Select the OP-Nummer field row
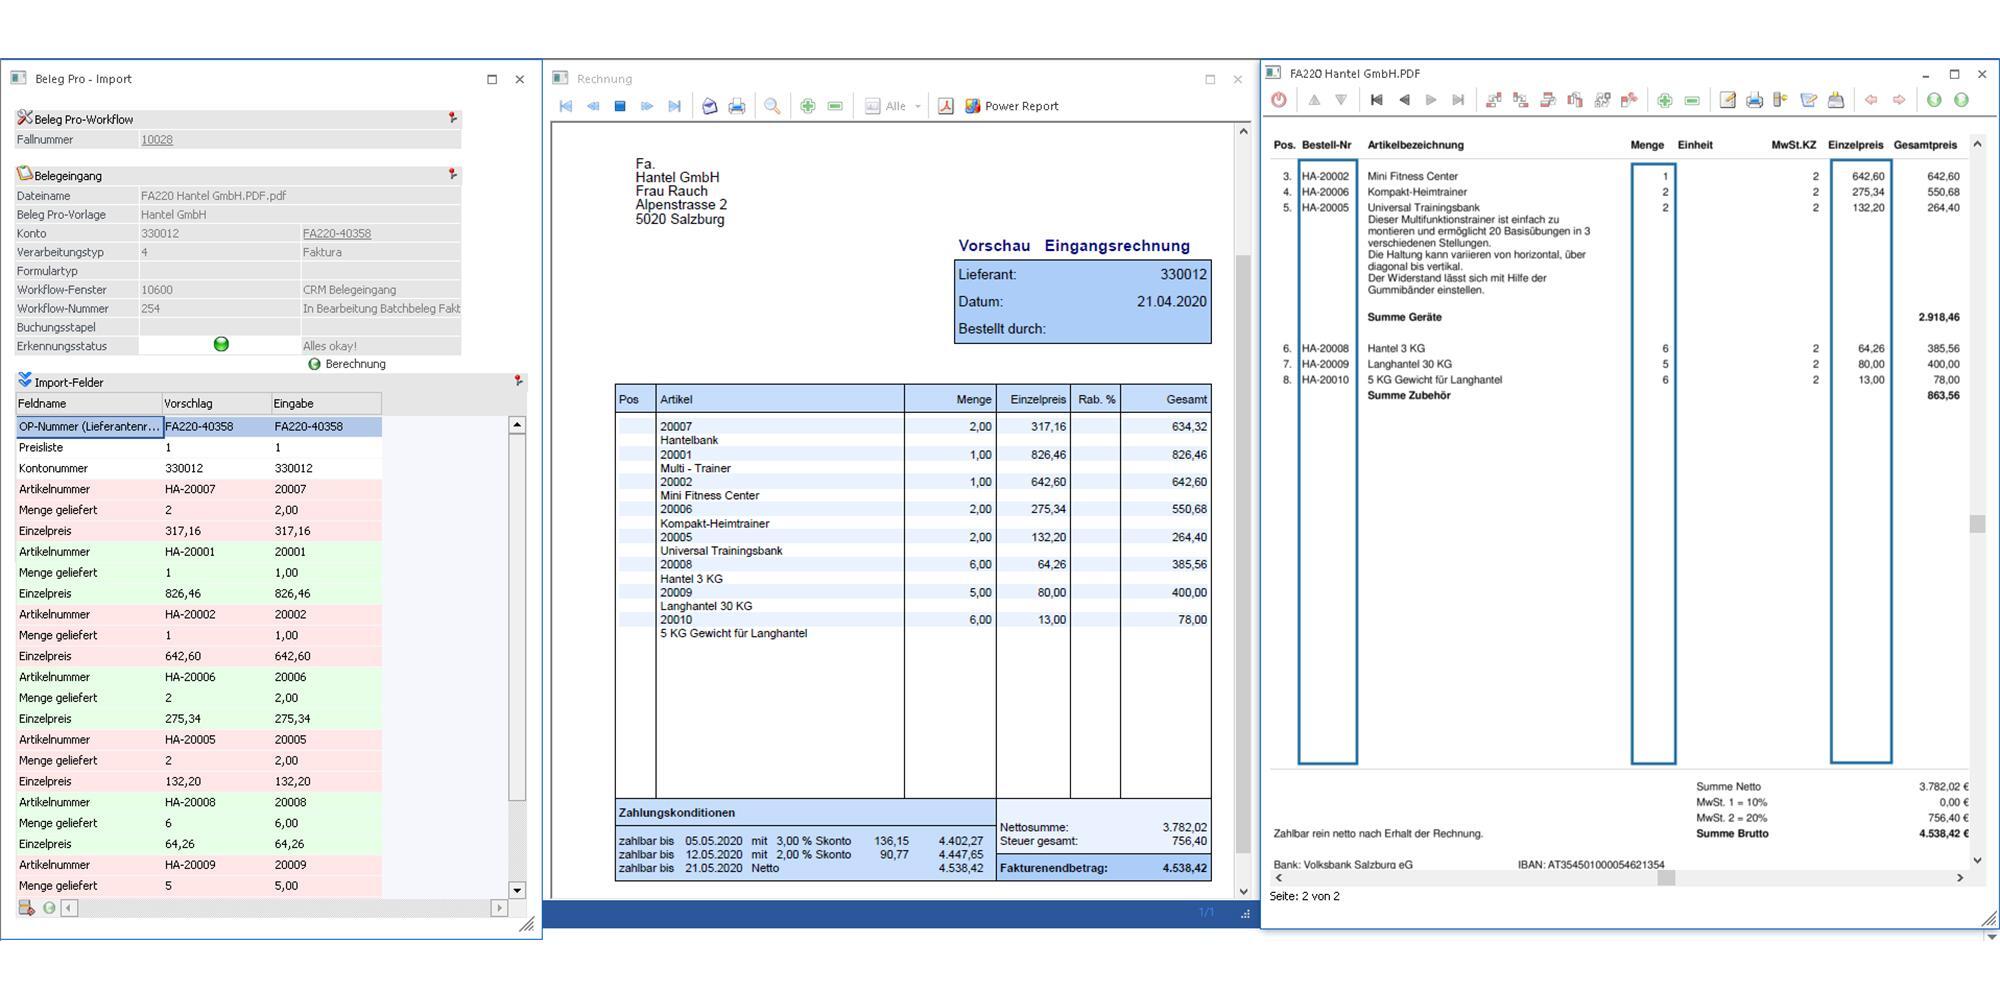This screenshot has width=2000, height=1000. pos(198,427)
